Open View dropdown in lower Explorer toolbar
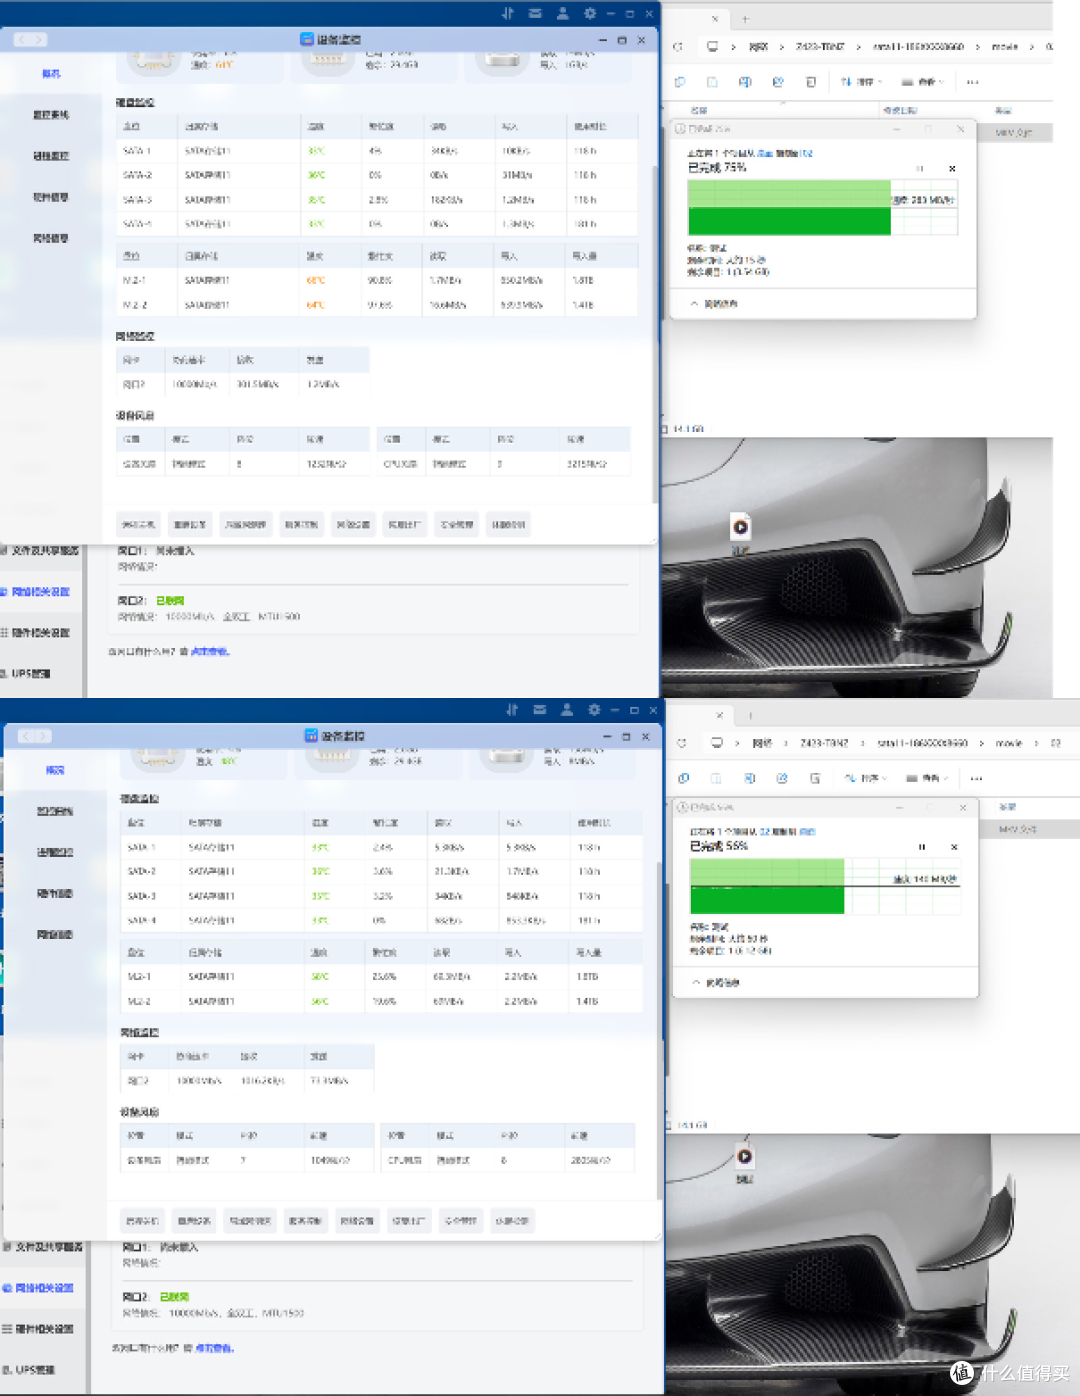 928,778
